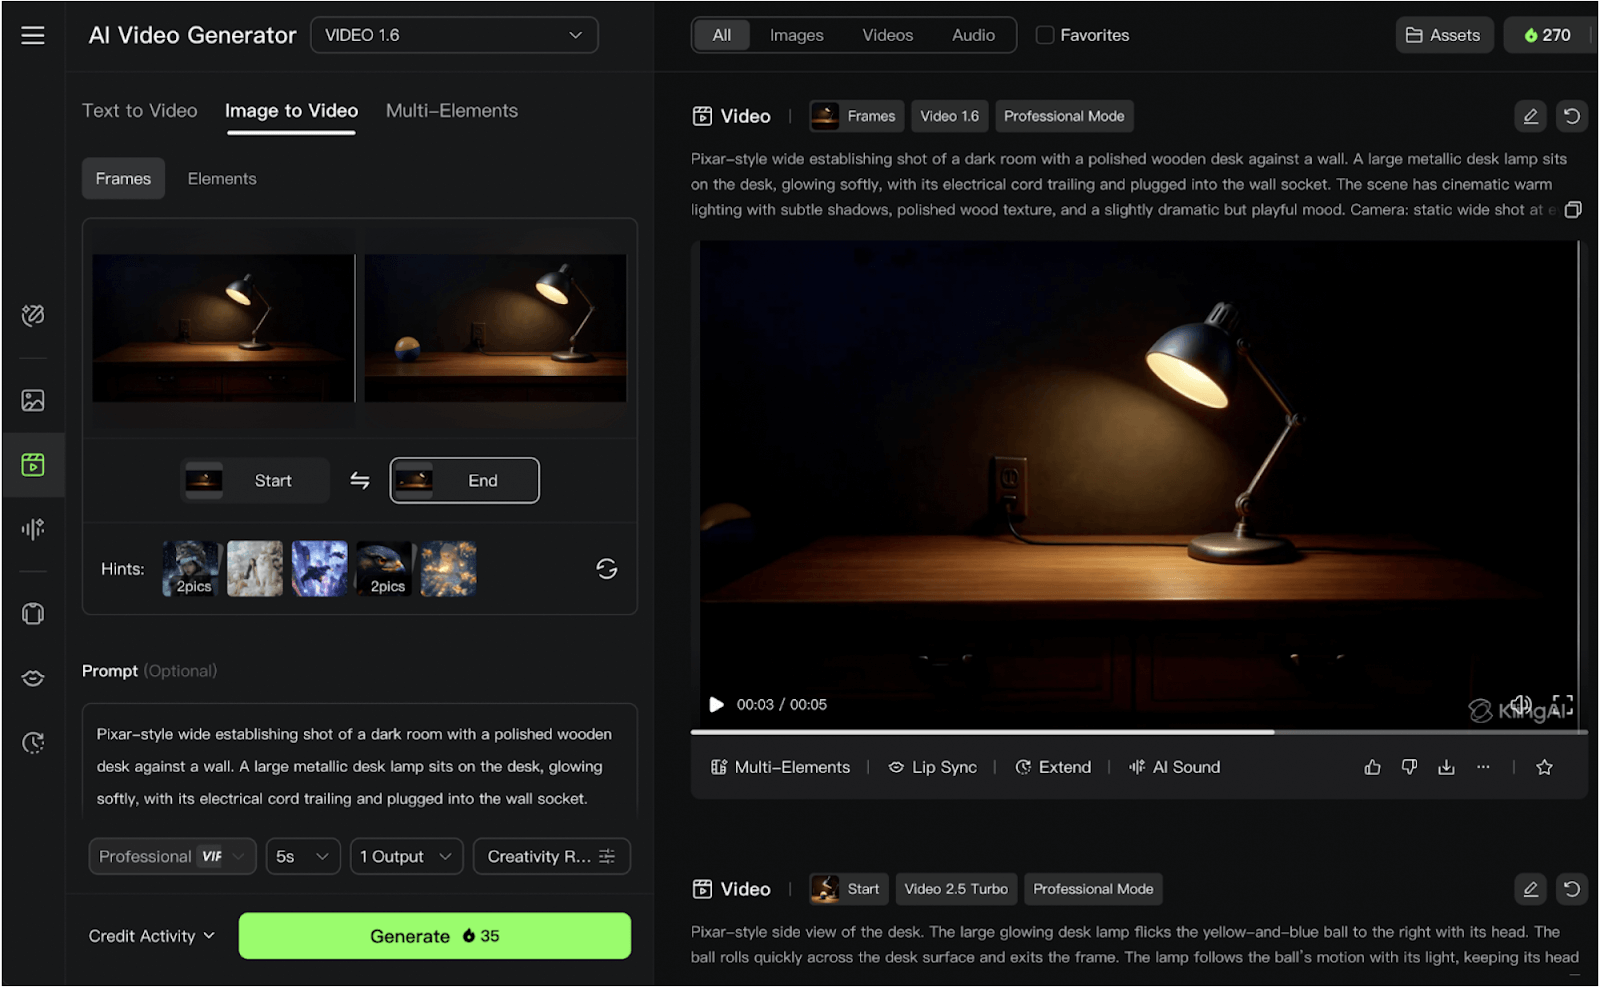
Task: Refresh the hint images
Action: tap(606, 569)
